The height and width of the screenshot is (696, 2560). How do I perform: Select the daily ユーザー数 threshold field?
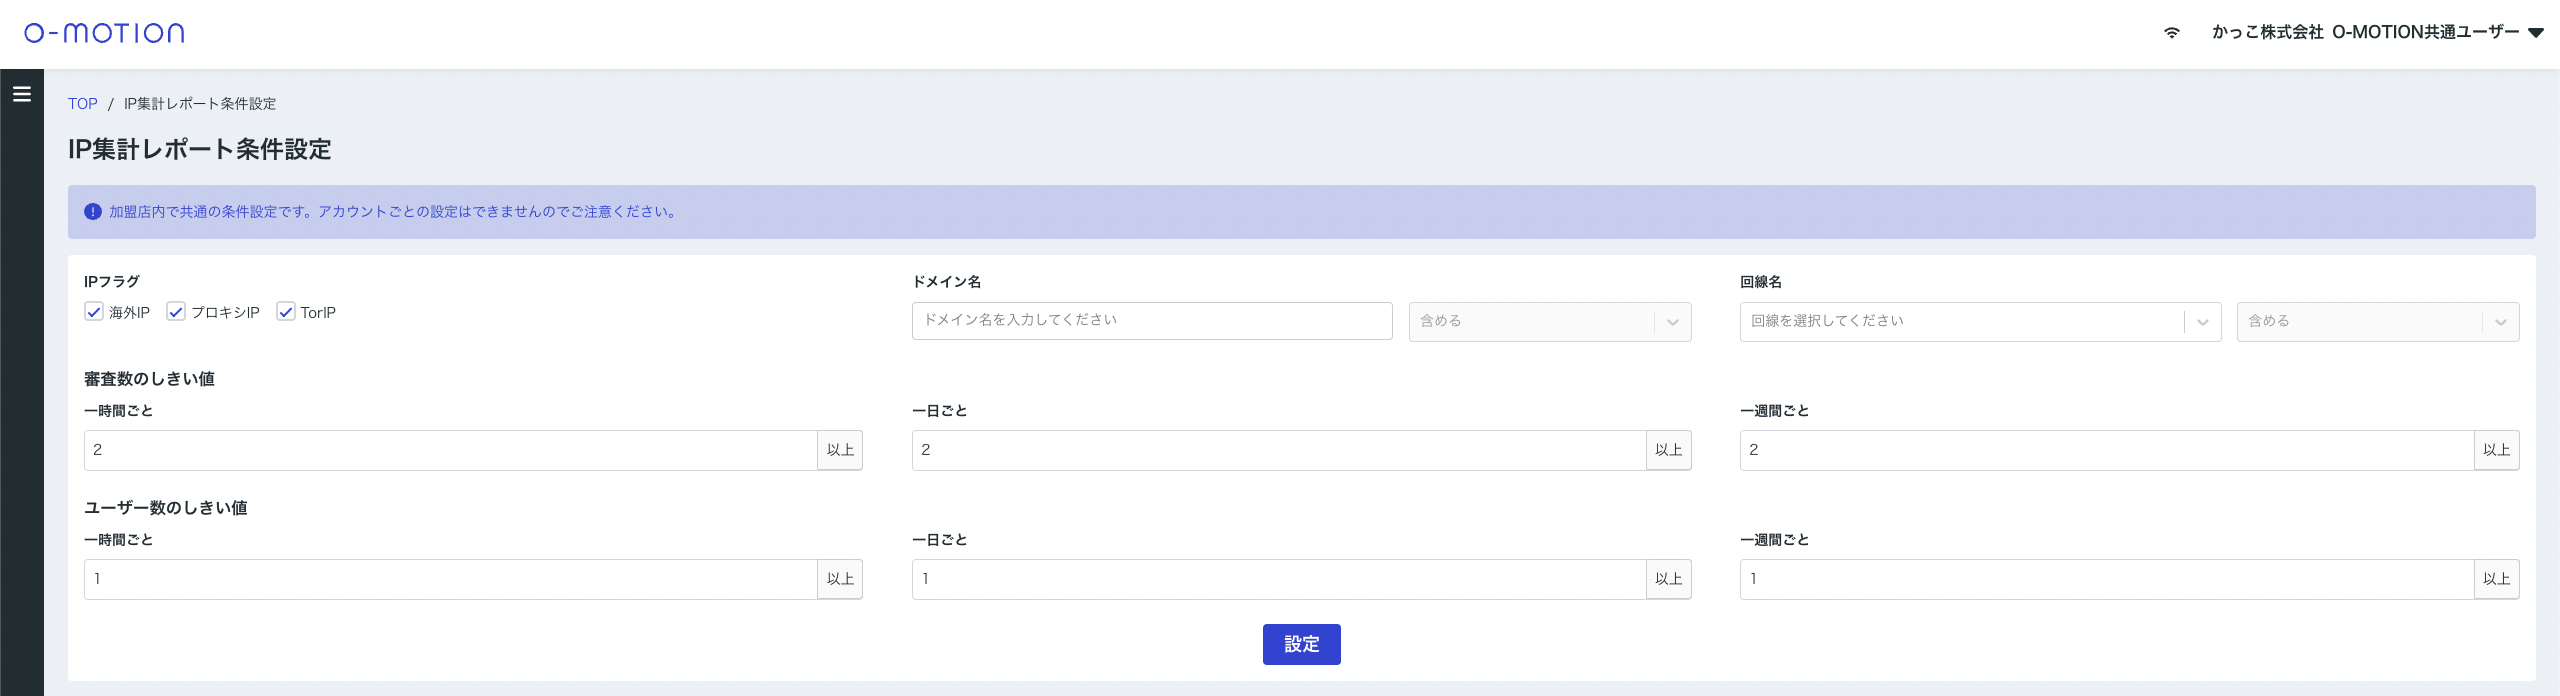(1278, 579)
